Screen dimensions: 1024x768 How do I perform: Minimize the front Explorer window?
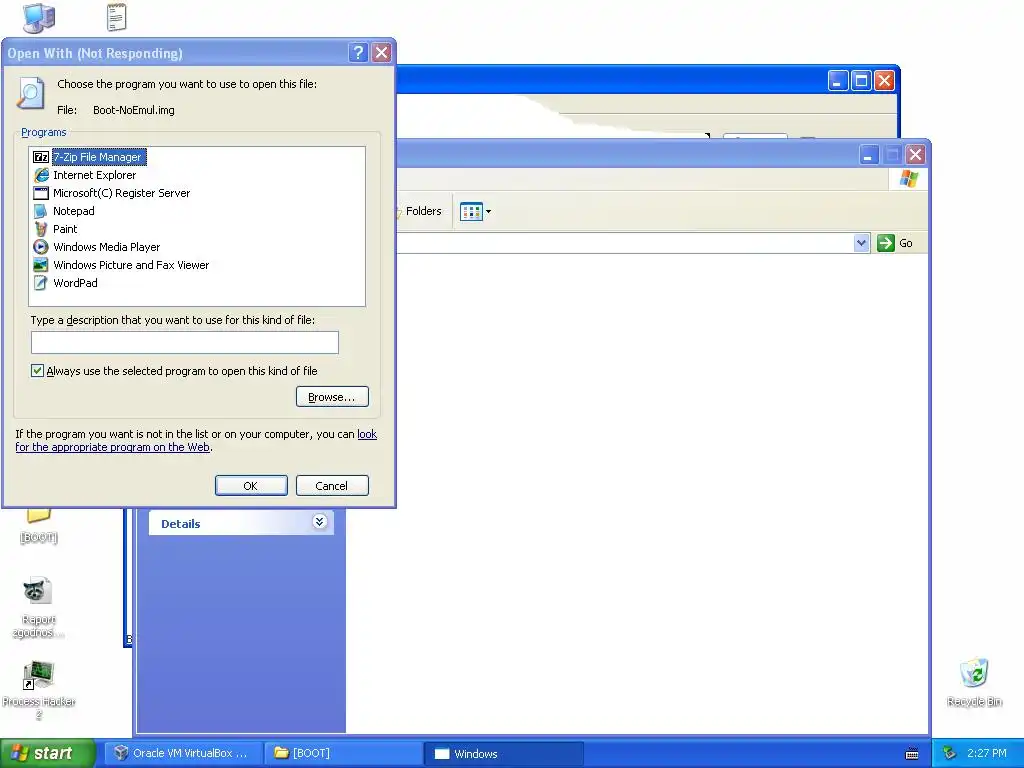click(868, 155)
